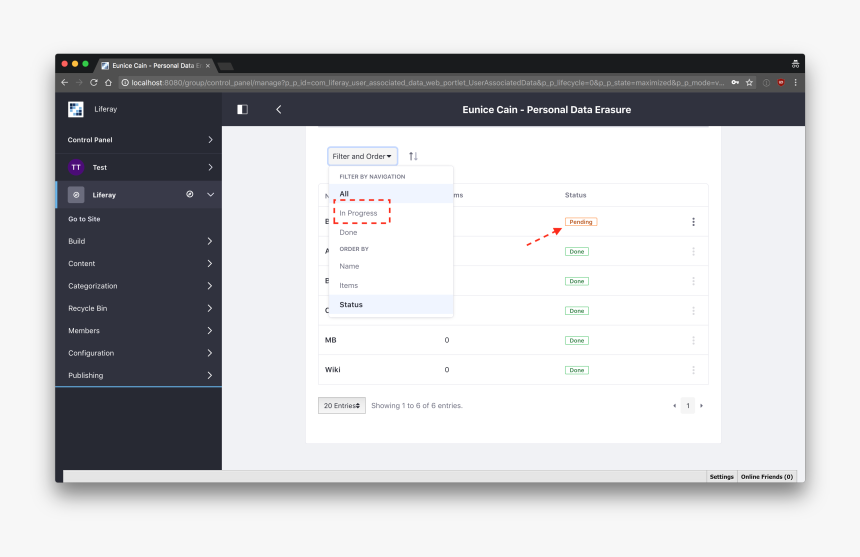860x557 pixels.
Task: Open the Filter and Order dropdown
Action: pyautogui.click(x=362, y=156)
